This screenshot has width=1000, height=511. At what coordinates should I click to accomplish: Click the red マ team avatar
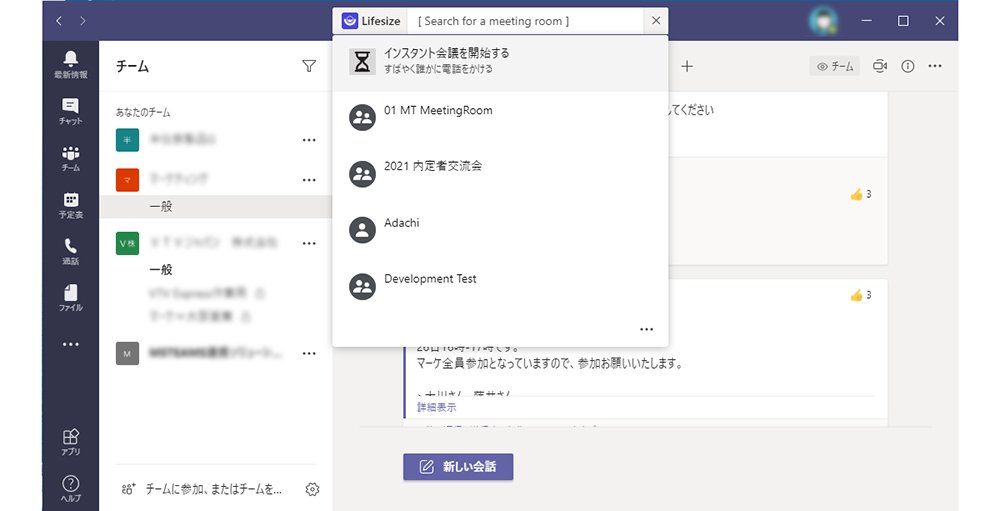click(x=128, y=180)
